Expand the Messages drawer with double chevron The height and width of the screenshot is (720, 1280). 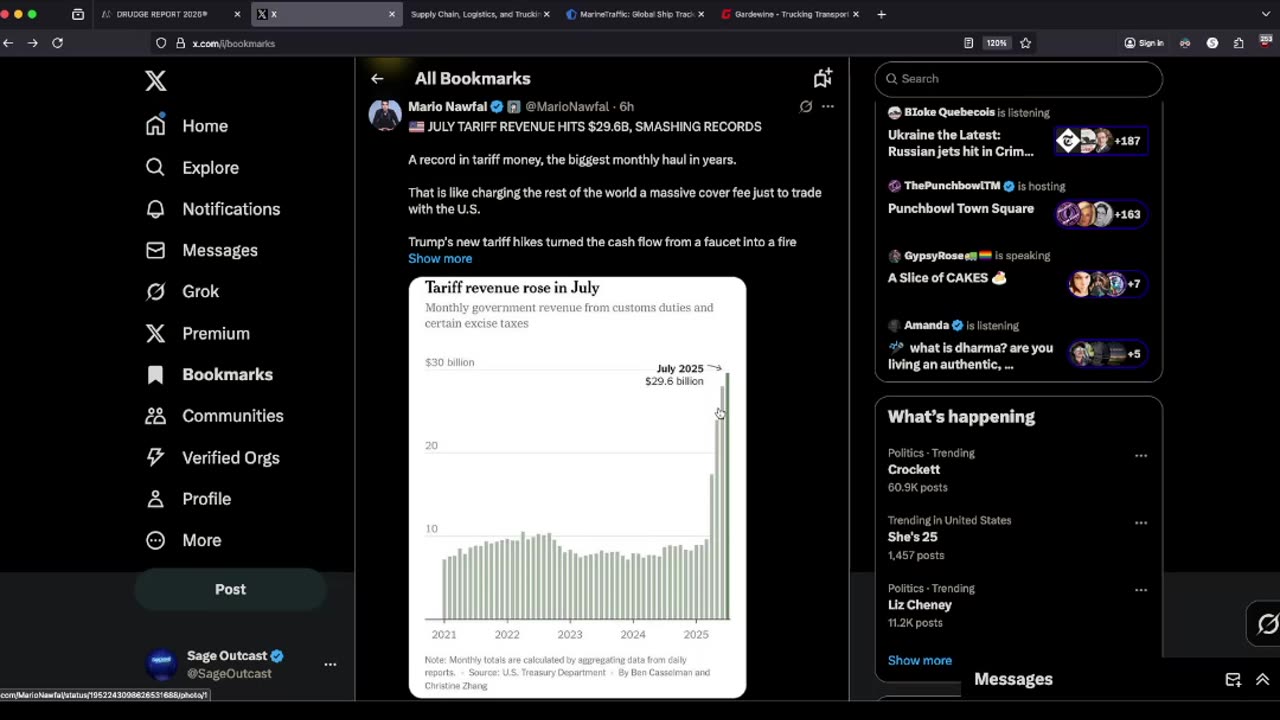click(1262, 680)
